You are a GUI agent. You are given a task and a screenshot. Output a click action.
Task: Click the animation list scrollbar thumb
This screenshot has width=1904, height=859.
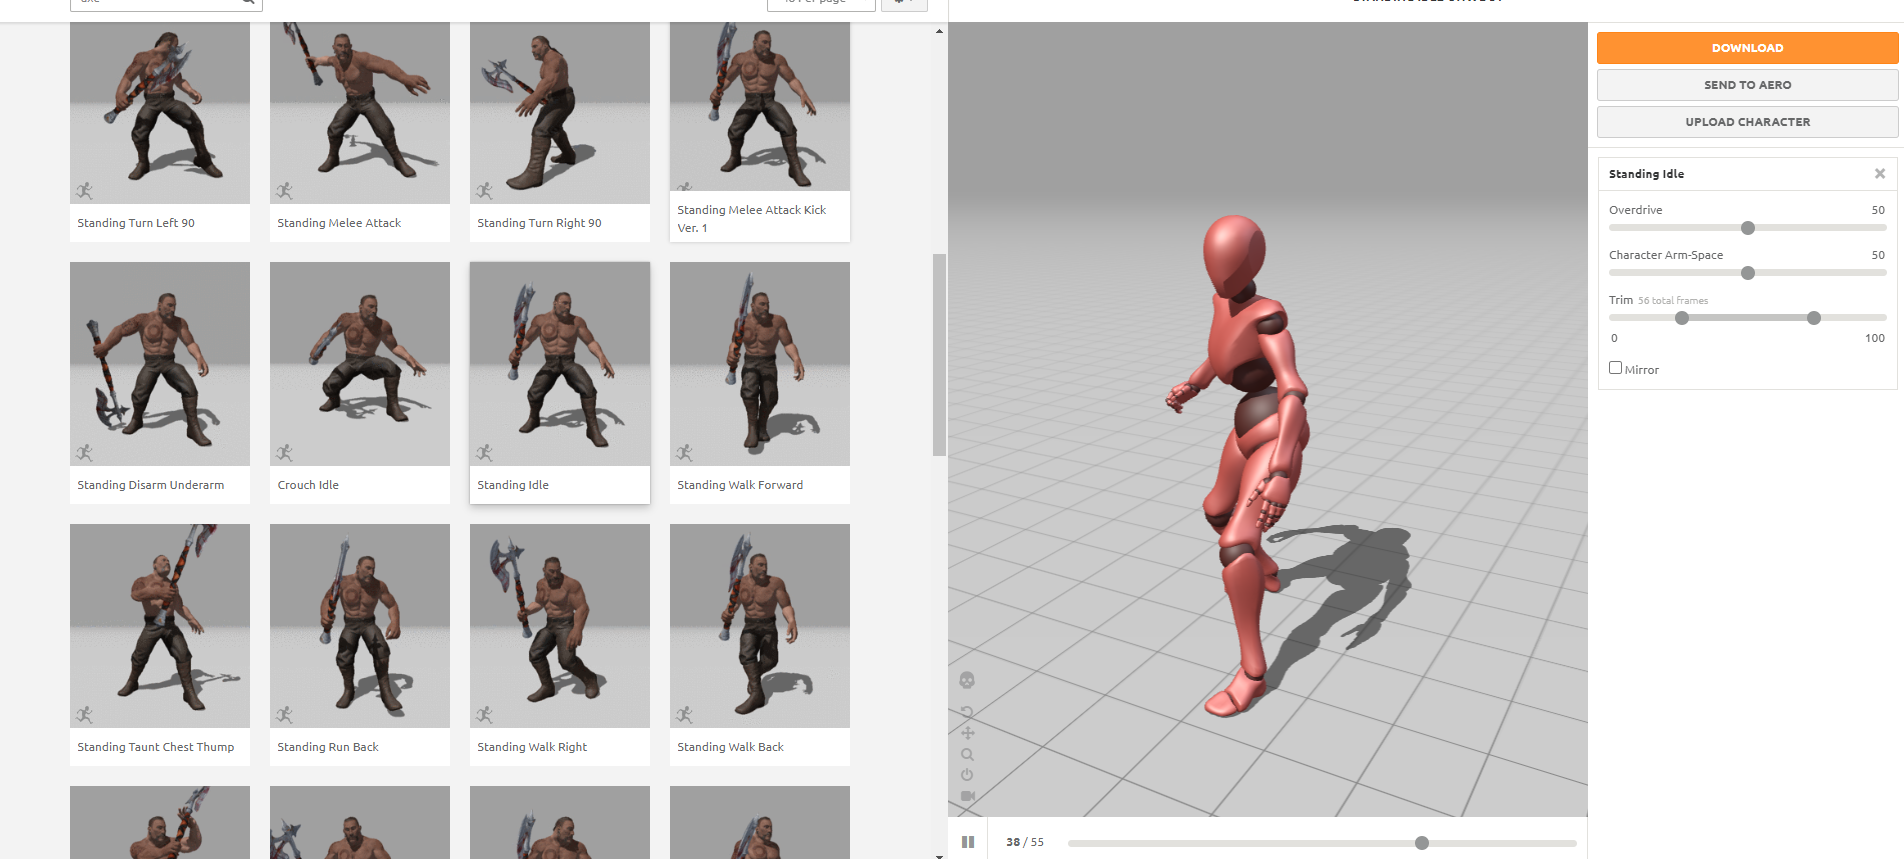tap(939, 355)
